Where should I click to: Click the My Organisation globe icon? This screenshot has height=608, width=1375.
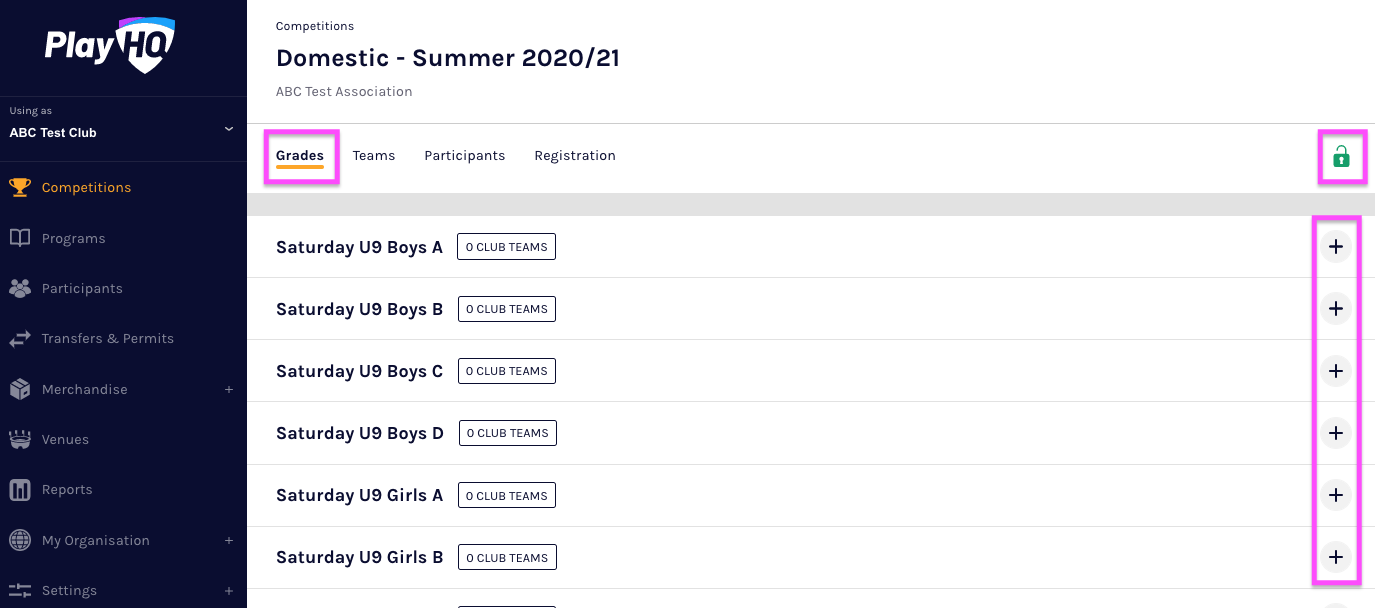point(20,540)
